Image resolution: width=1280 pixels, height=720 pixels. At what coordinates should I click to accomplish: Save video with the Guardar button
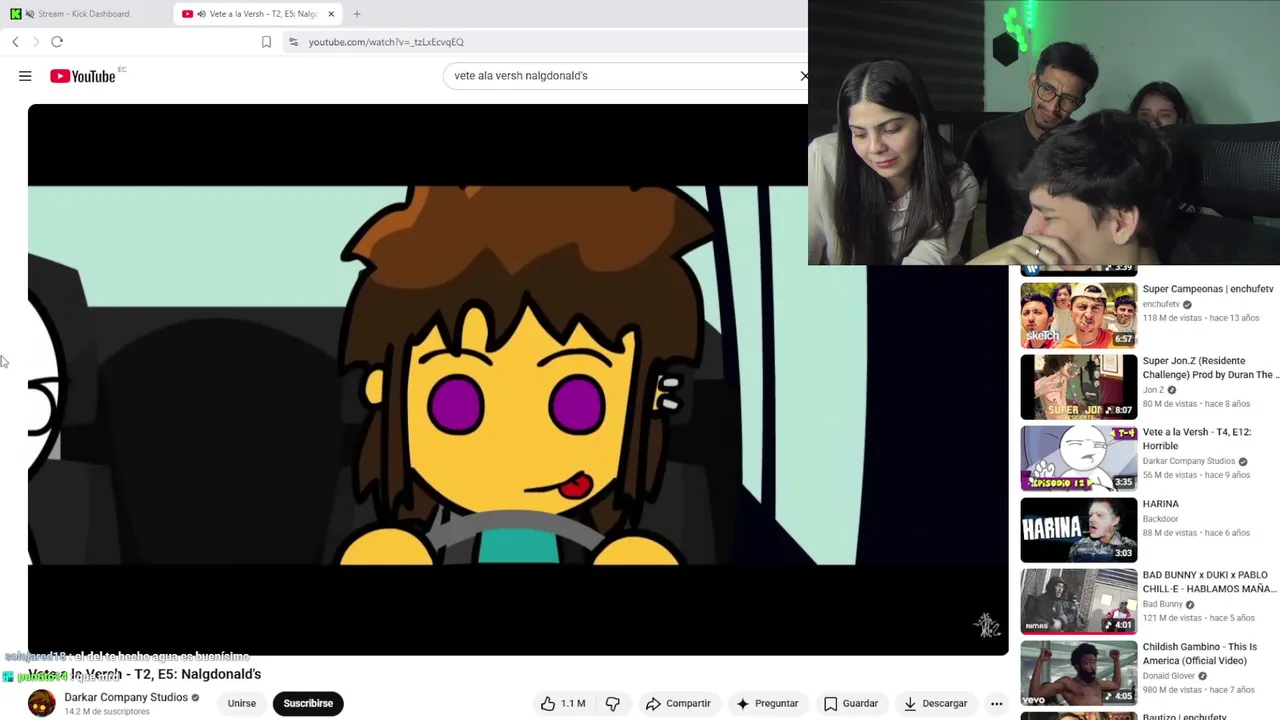pos(851,704)
